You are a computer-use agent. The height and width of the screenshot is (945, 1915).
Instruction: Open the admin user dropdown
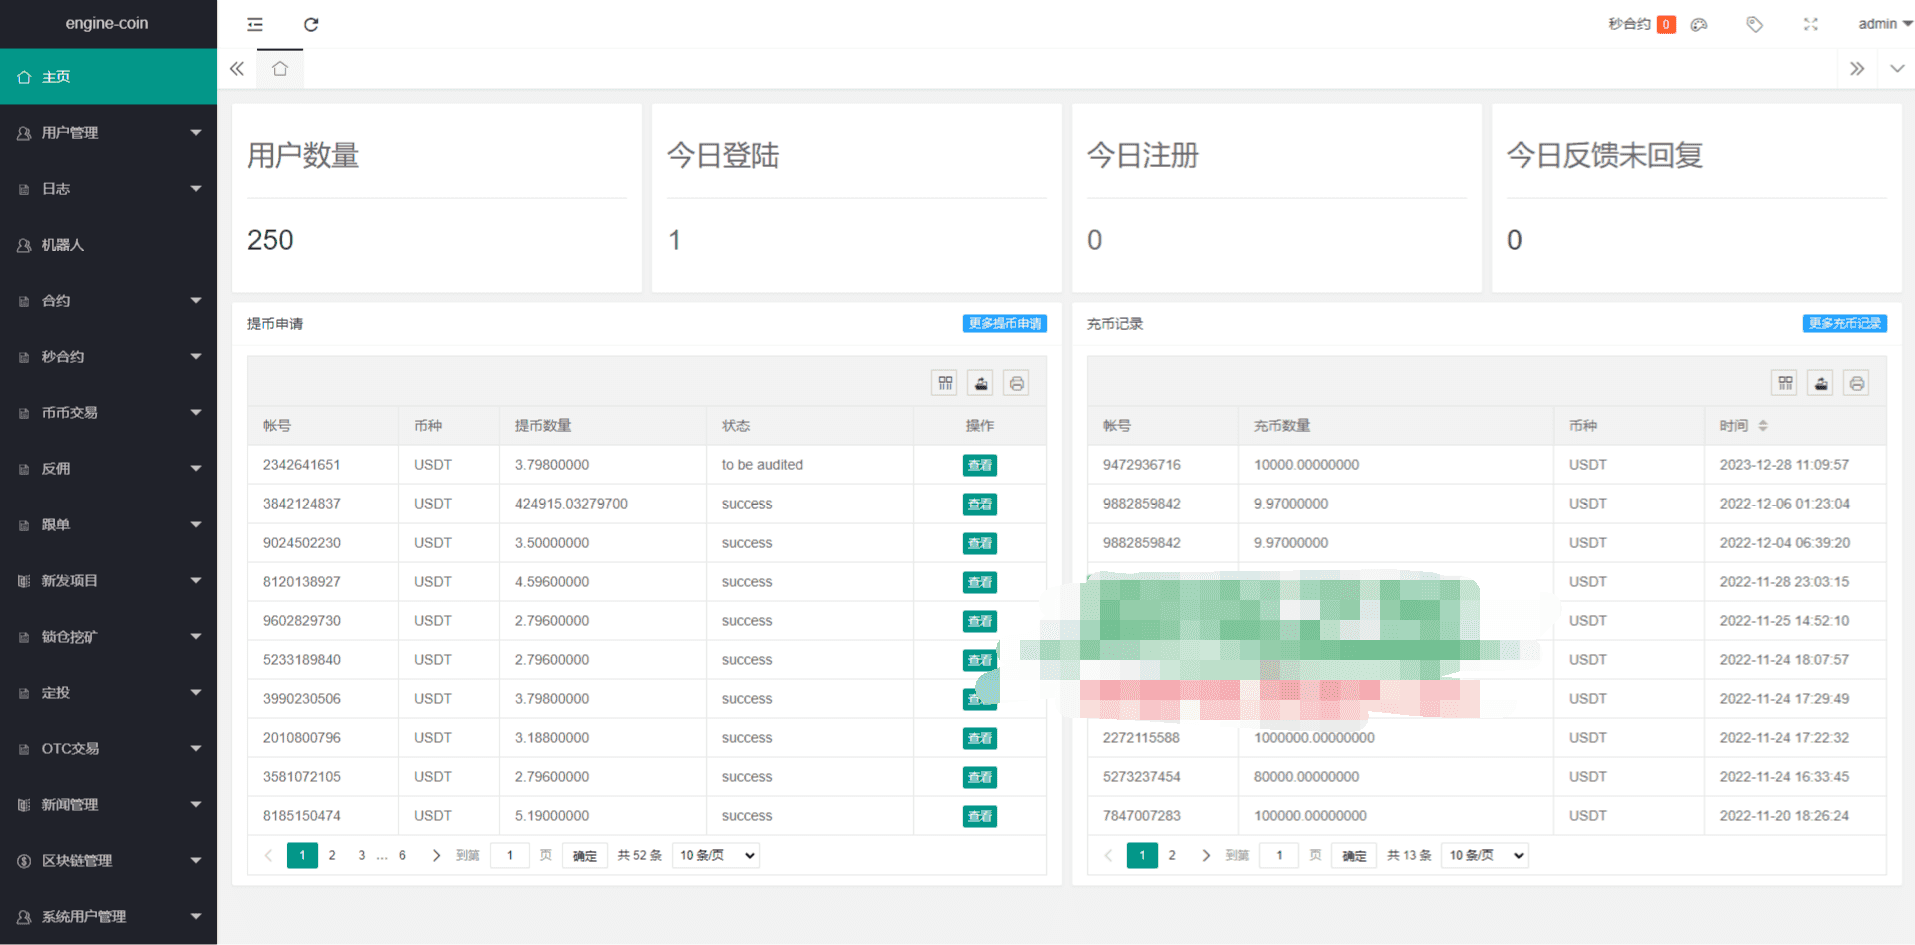(1883, 24)
